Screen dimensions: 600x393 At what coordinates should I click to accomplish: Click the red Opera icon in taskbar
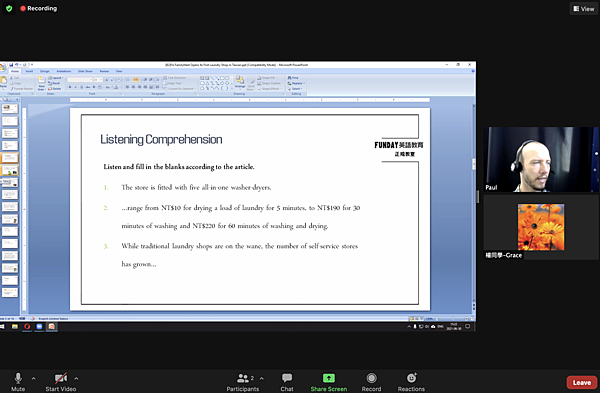(27, 326)
